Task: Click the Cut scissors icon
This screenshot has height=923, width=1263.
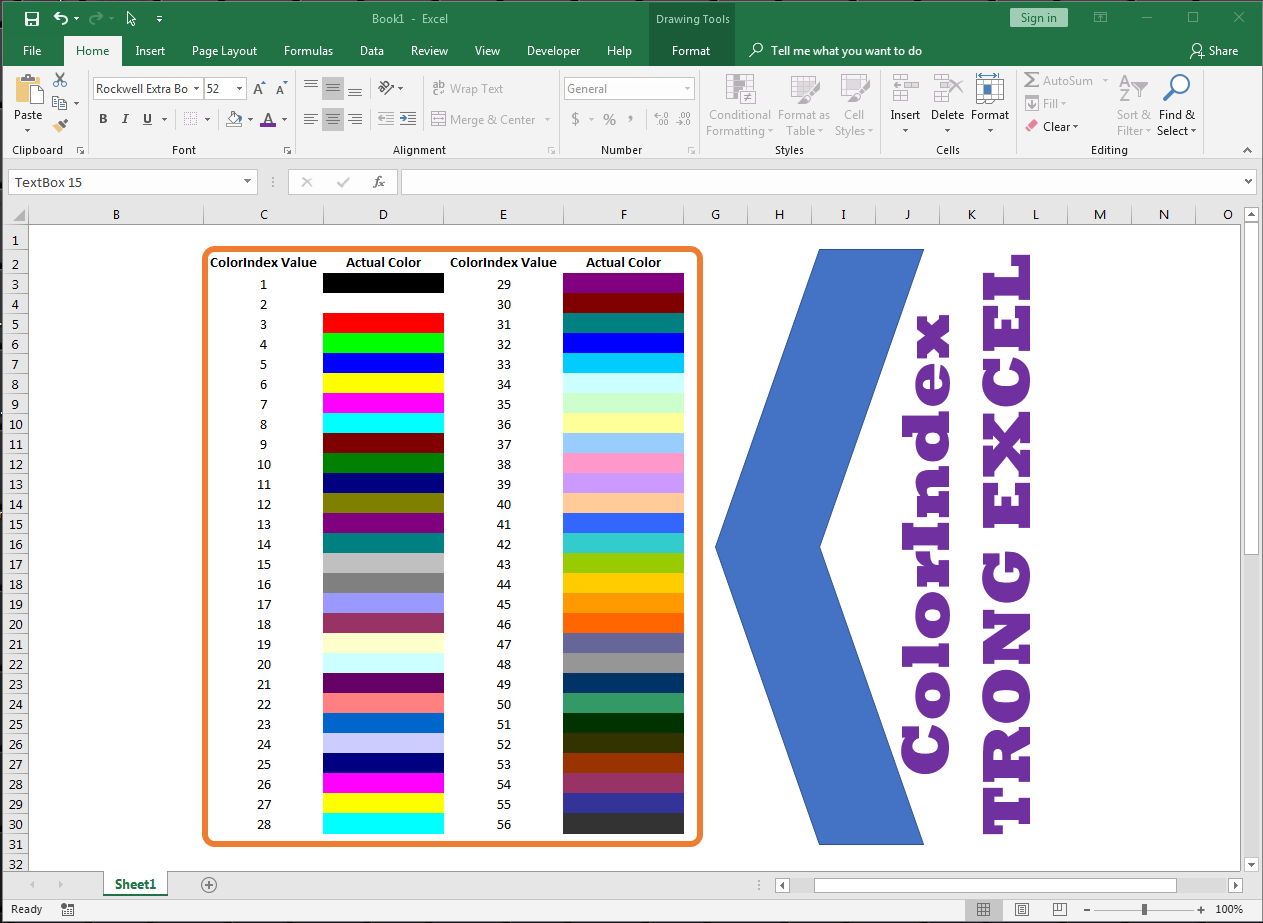Action: point(60,80)
